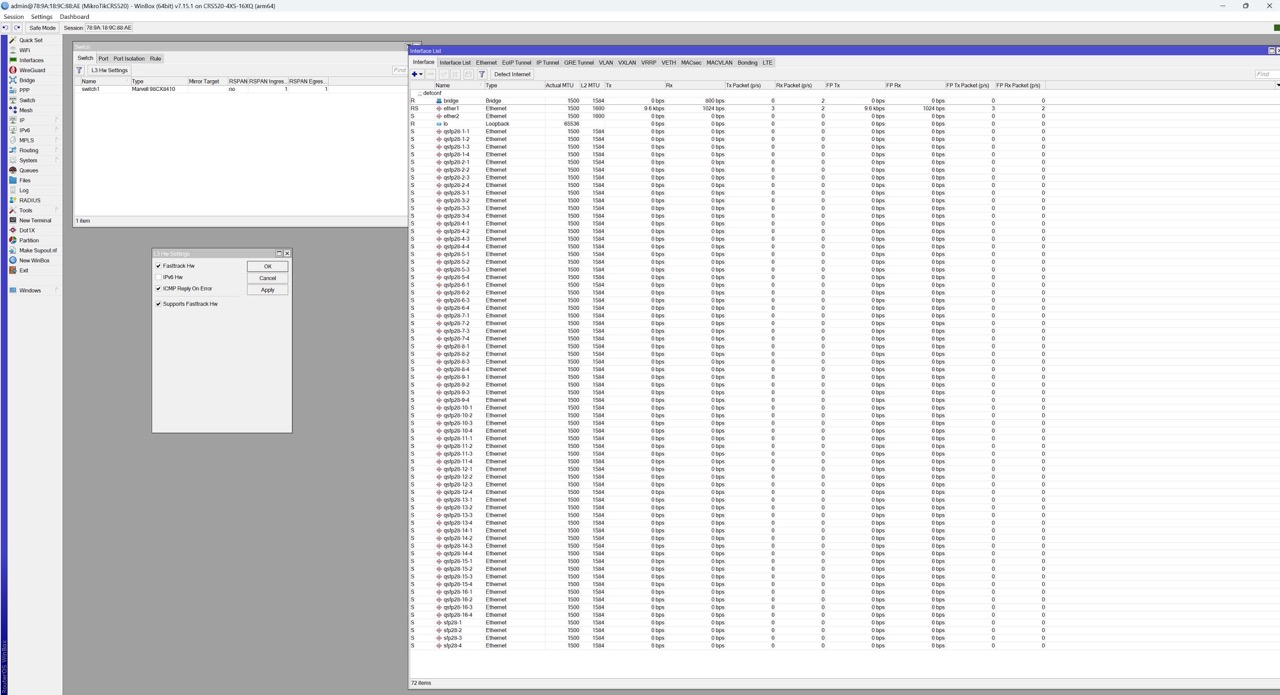Open the Queues section
This screenshot has width=1280, height=695.
(28, 170)
